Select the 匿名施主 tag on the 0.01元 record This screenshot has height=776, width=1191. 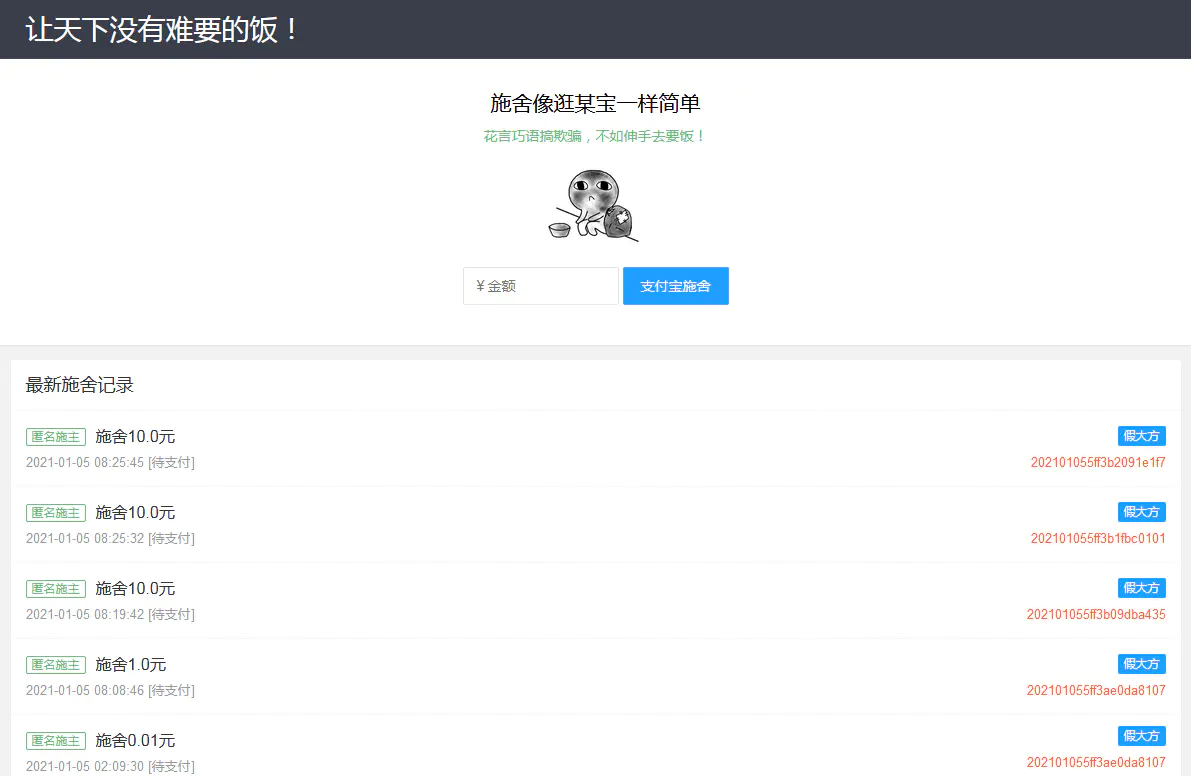(56, 740)
